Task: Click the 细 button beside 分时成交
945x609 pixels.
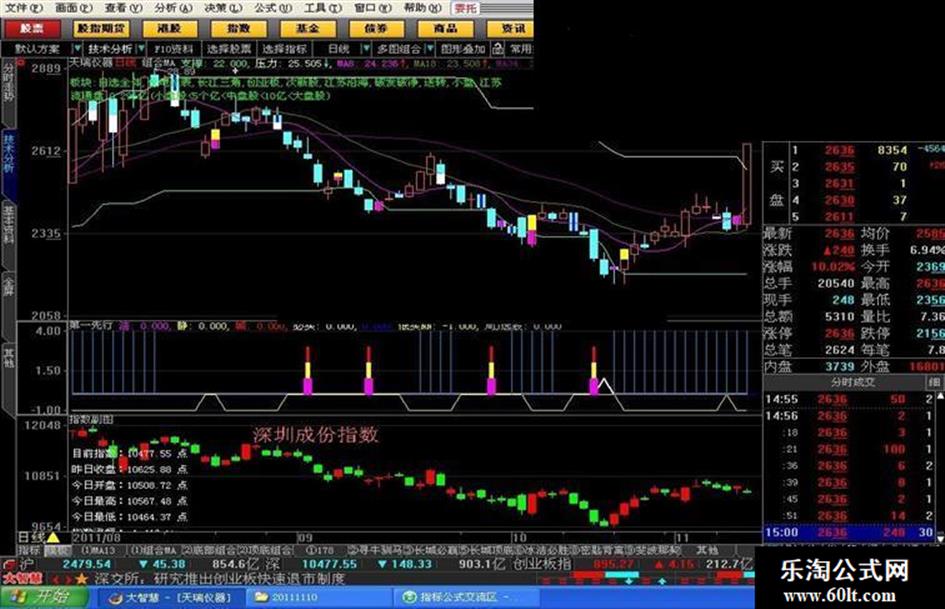Action: pyautogui.click(x=934, y=382)
